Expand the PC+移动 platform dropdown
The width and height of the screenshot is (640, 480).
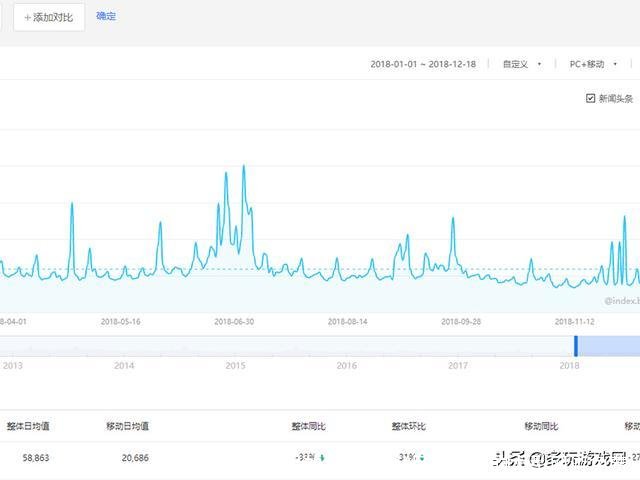593,64
